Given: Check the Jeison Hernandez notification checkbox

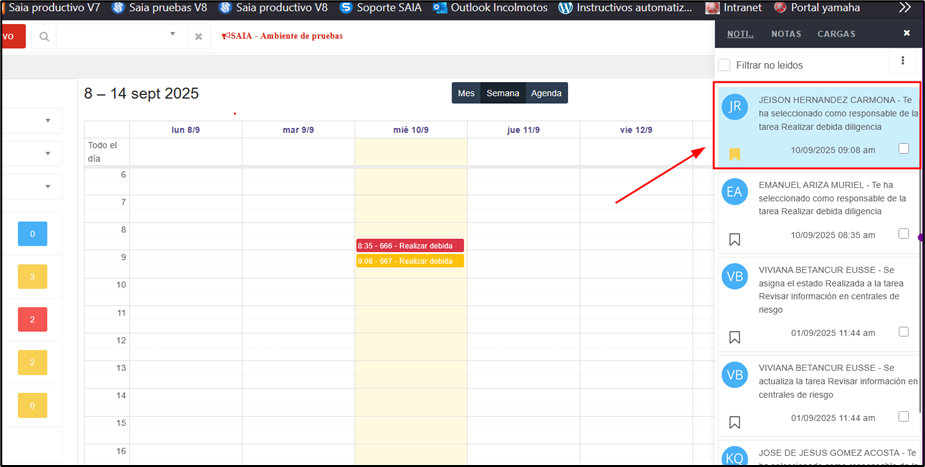Looking at the screenshot, I should point(903,149).
